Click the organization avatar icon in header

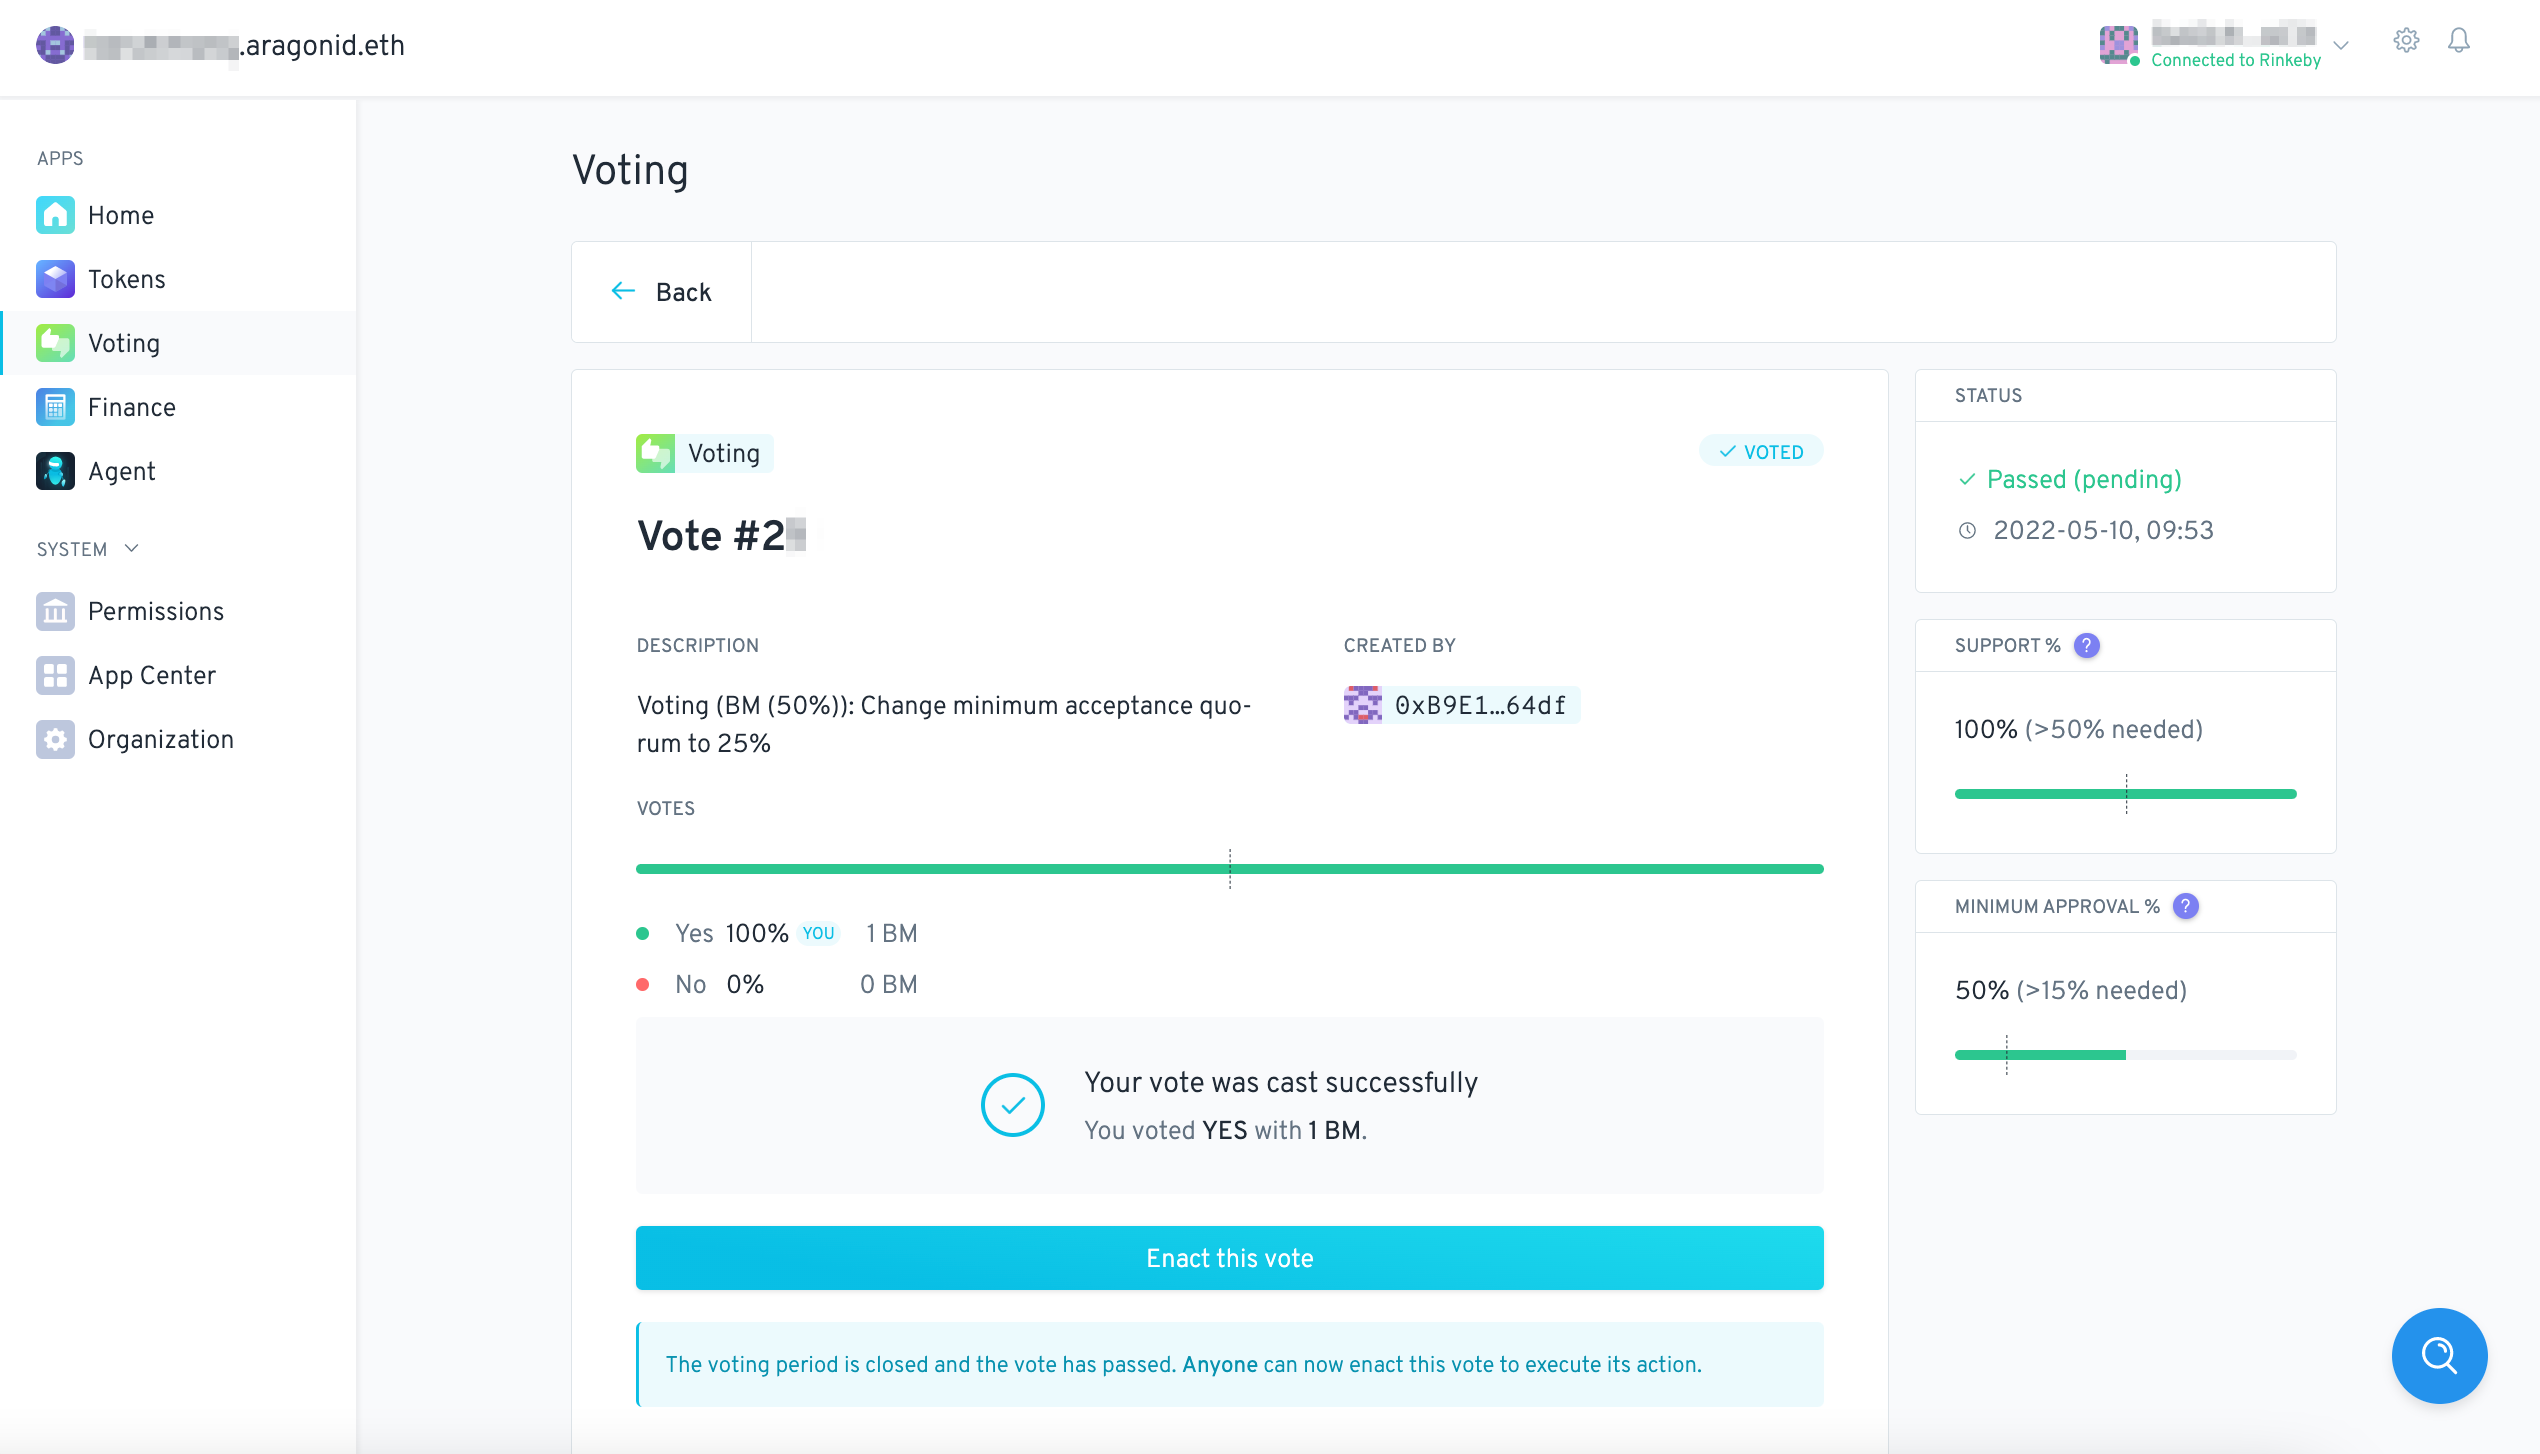tap(55, 45)
